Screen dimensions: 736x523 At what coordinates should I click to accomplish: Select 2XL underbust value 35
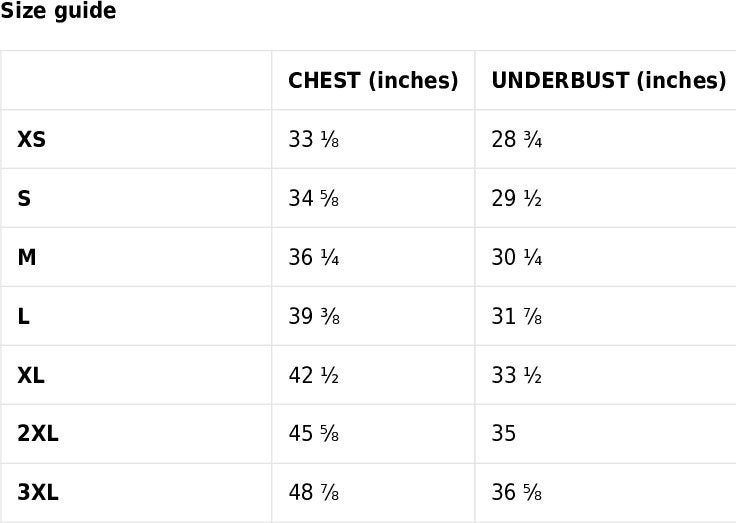tap(504, 433)
